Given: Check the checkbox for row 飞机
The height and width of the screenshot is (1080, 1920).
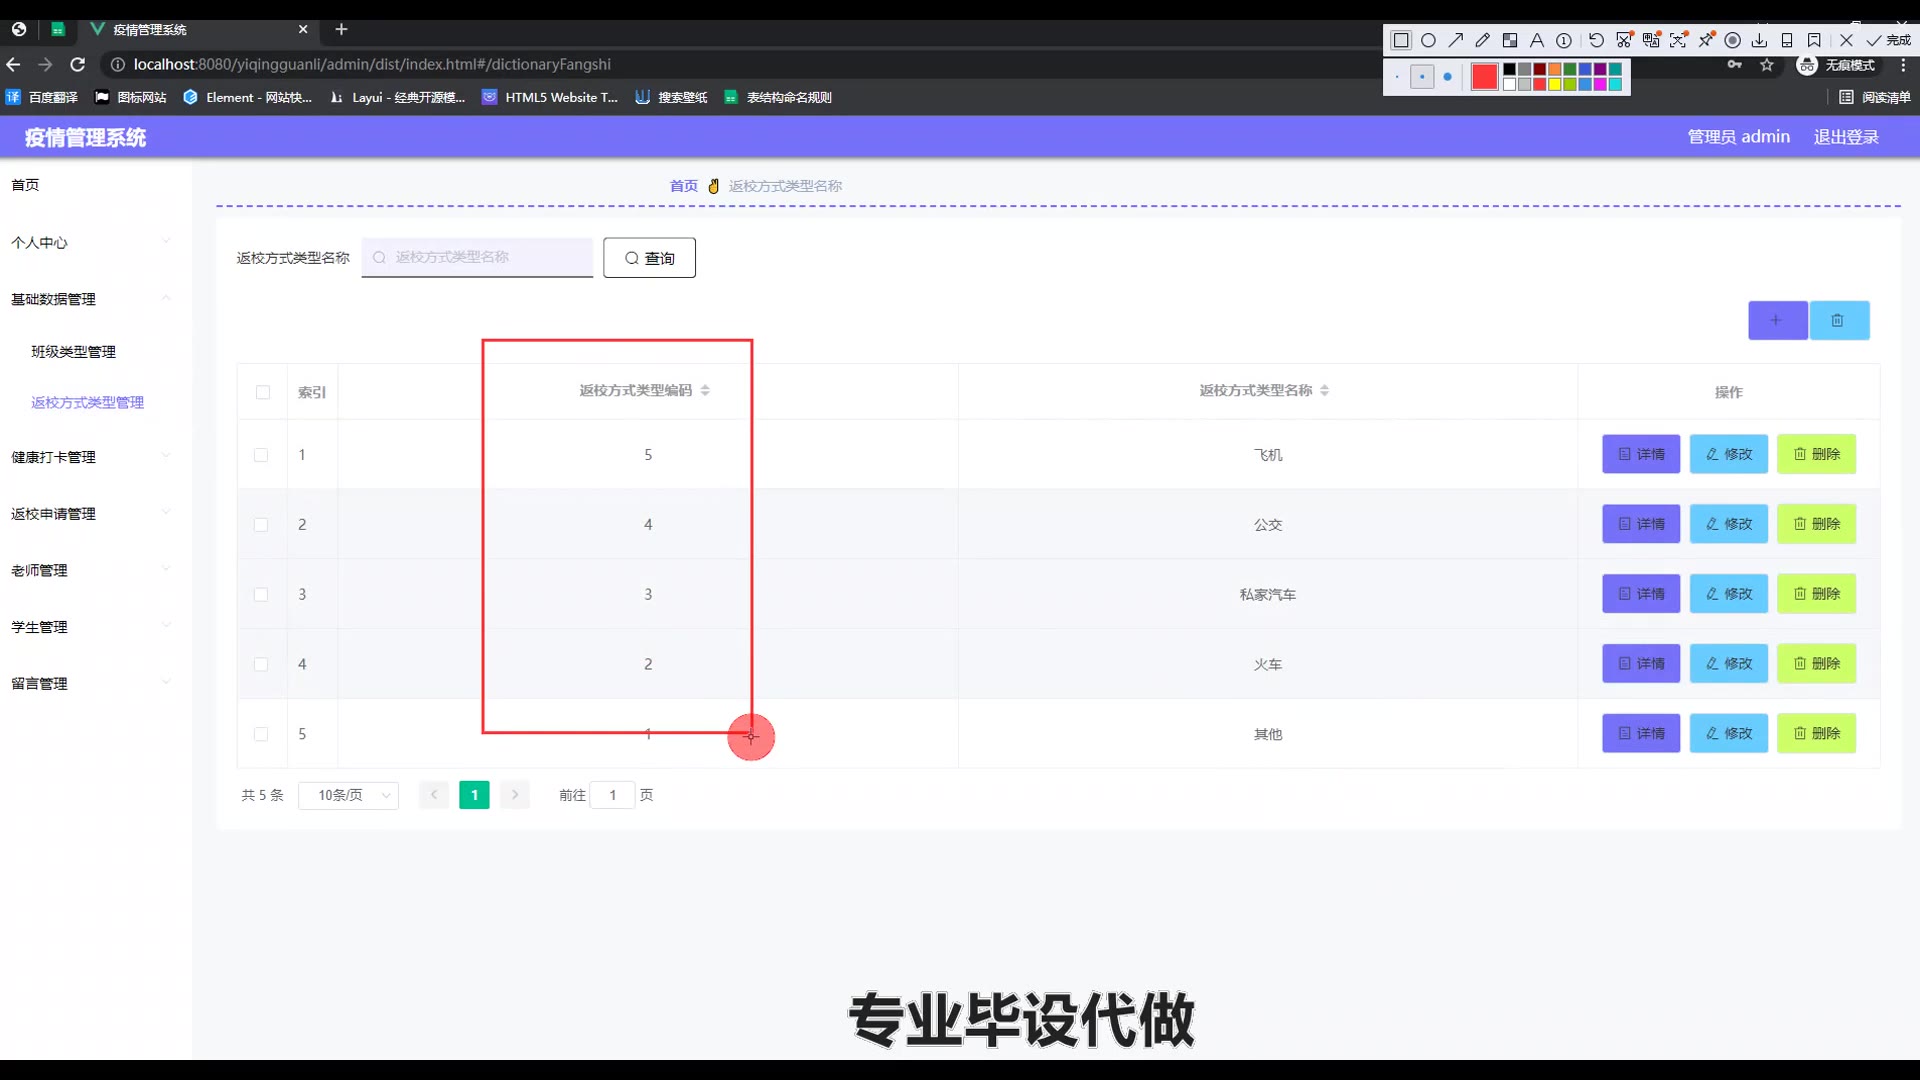Looking at the screenshot, I should tap(261, 455).
